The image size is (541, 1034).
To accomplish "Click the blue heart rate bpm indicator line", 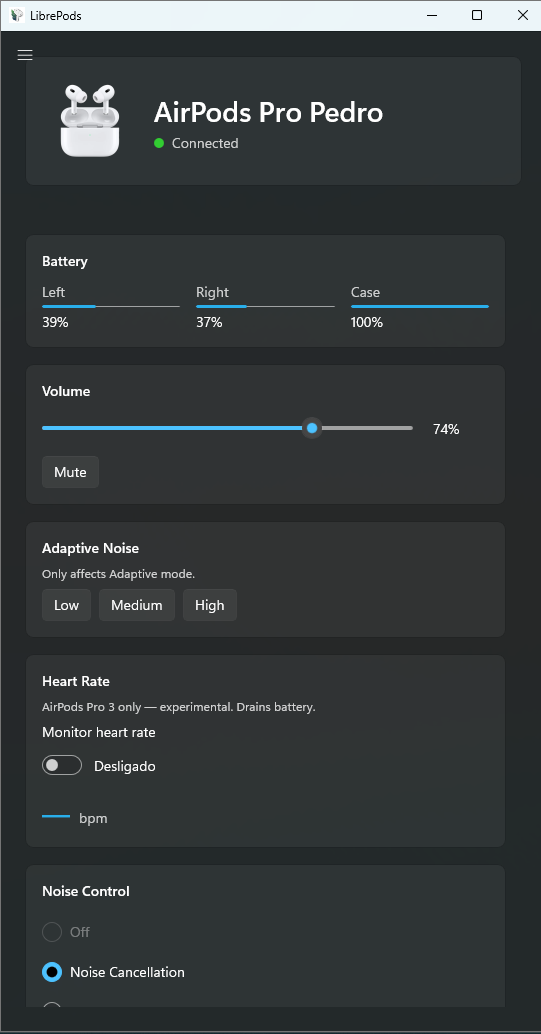I will (x=56, y=816).
